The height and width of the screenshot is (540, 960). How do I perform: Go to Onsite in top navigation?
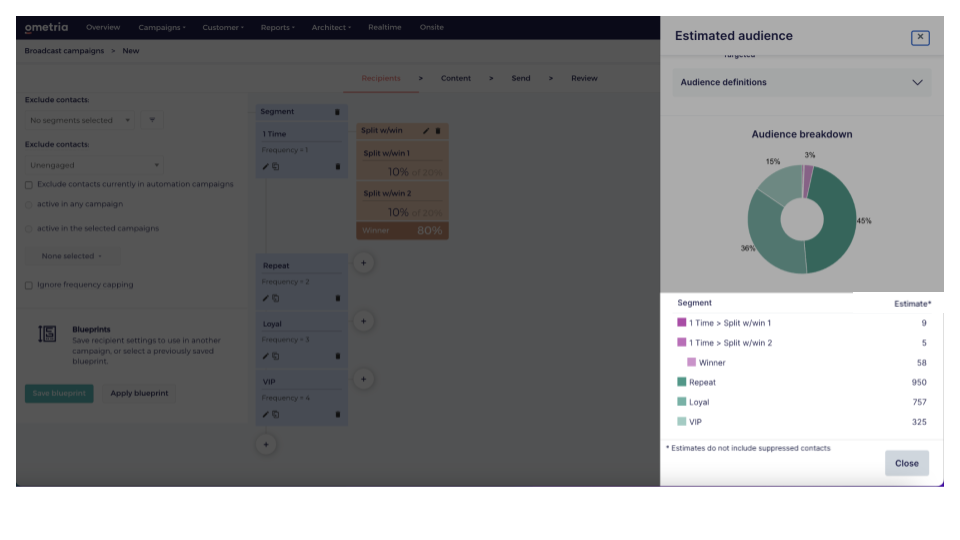[x=432, y=28]
